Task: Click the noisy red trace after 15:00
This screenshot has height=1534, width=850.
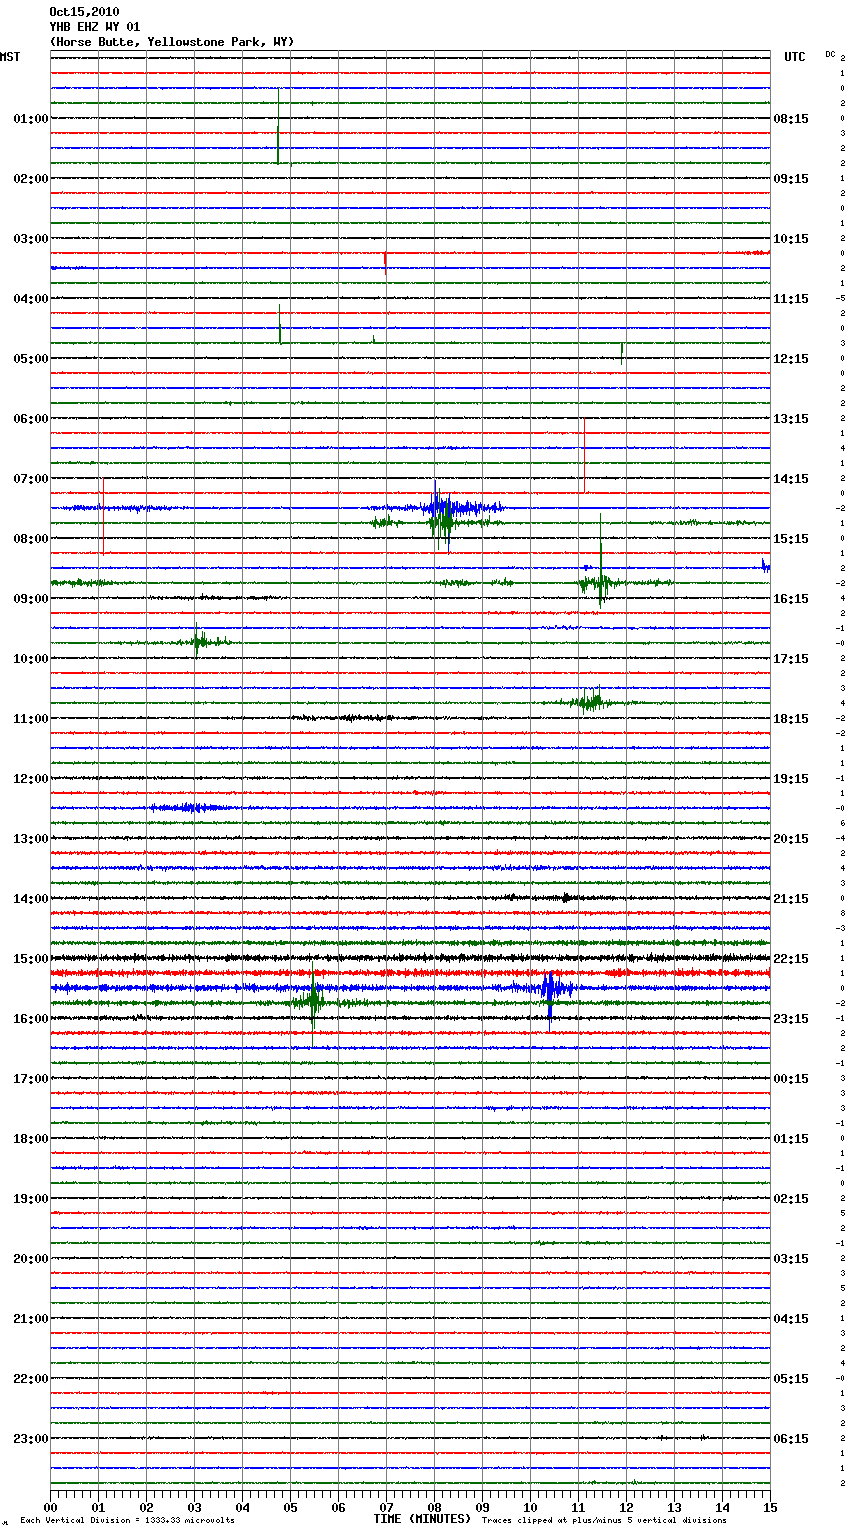Action: 410,973
